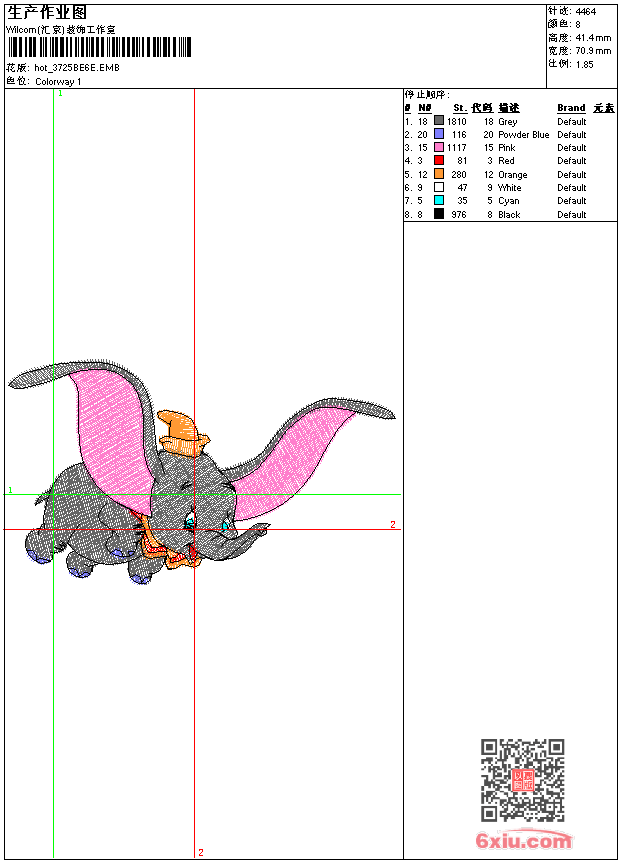Screen dimensions: 620x860
Task: Click the stitch count '976' in Black row
Action: [x=459, y=215]
